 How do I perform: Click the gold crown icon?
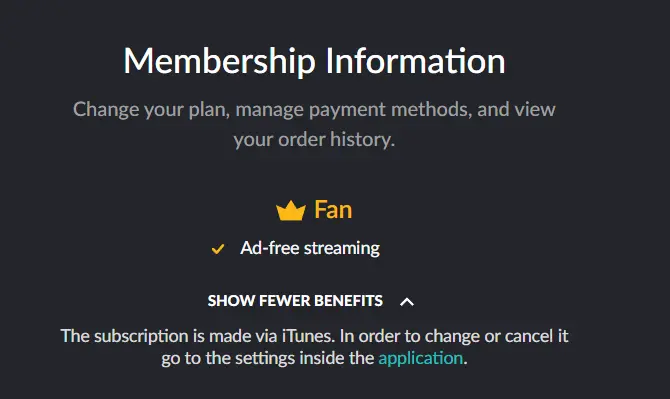[x=291, y=210]
